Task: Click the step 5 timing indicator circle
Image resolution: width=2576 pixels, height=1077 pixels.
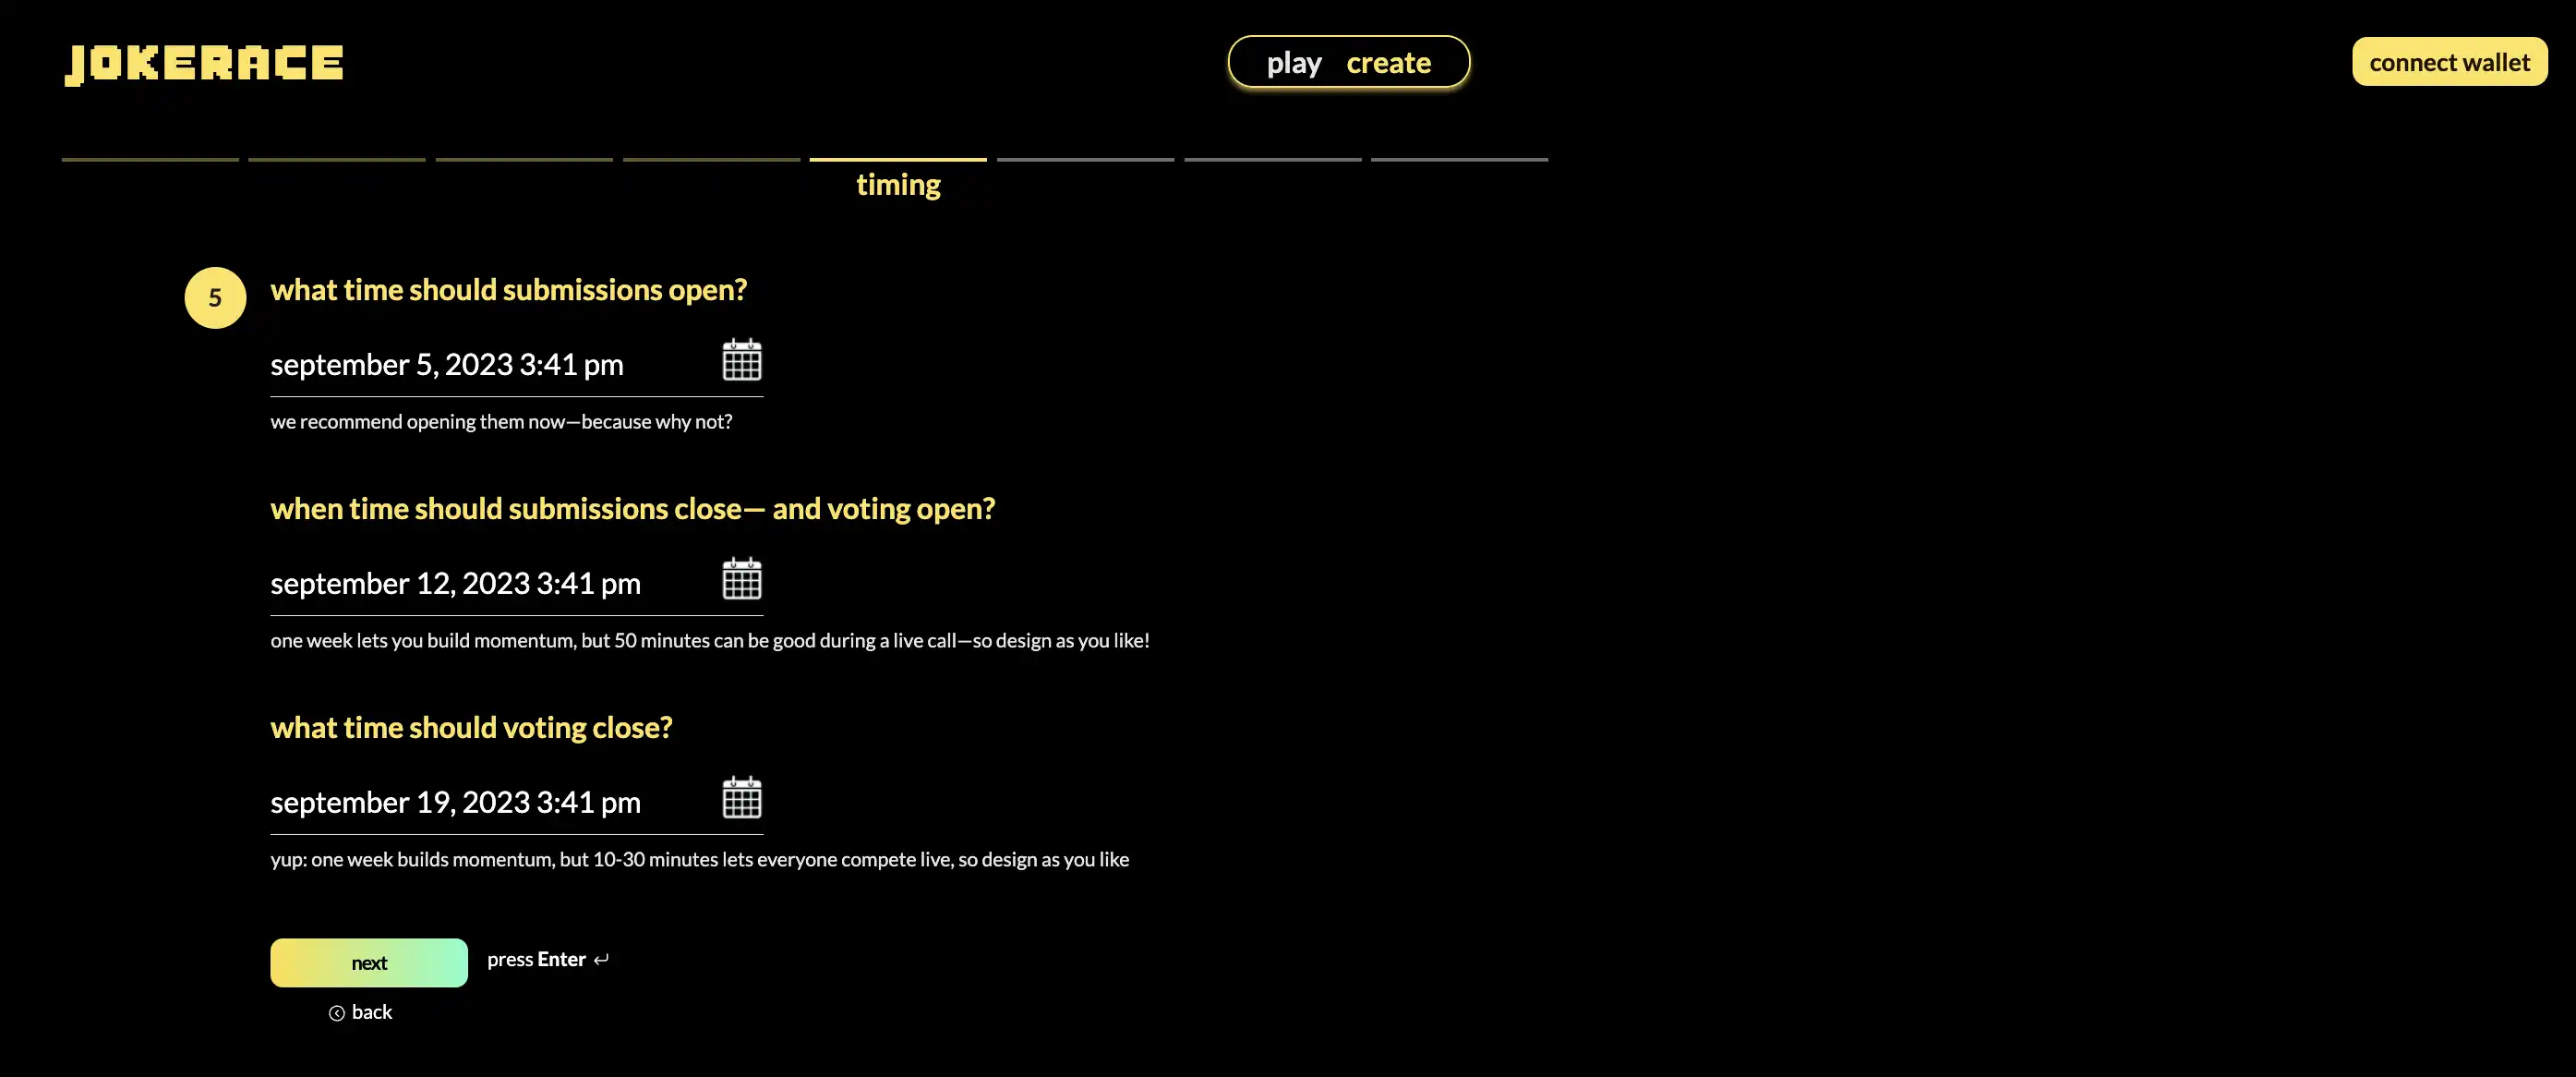Action: pyautogui.click(x=213, y=296)
